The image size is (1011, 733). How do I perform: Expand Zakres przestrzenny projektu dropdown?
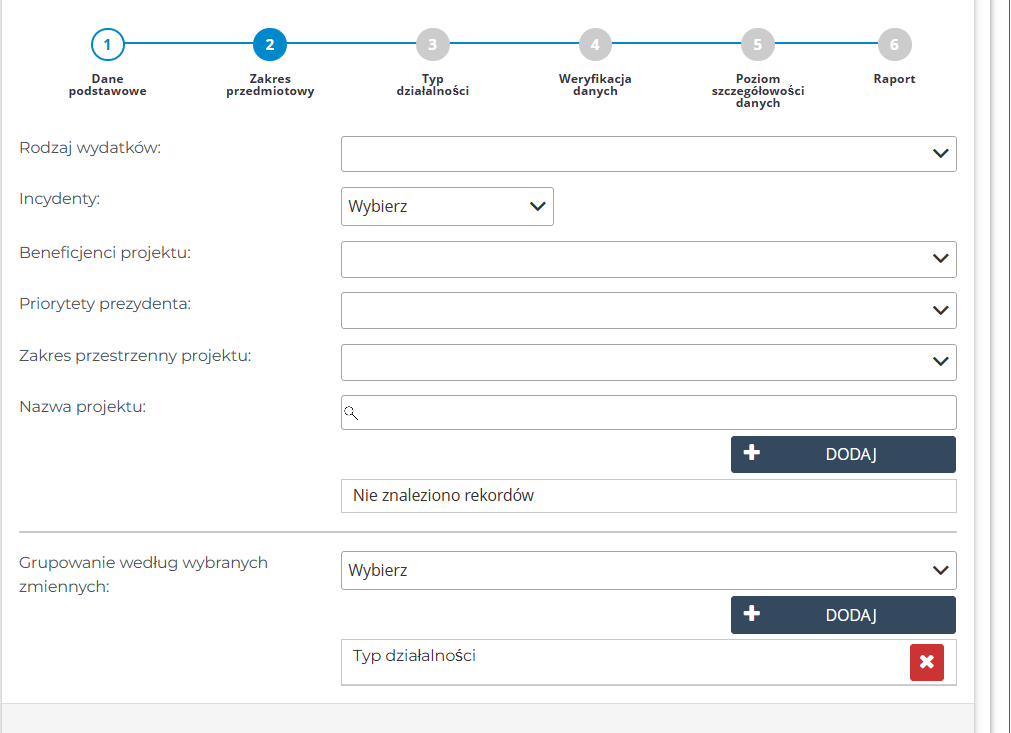click(x=648, y=362)
